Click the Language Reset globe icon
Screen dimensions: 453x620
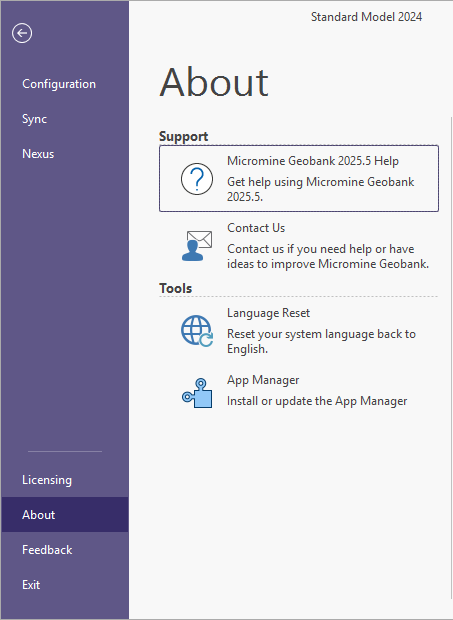coord(197,331)
